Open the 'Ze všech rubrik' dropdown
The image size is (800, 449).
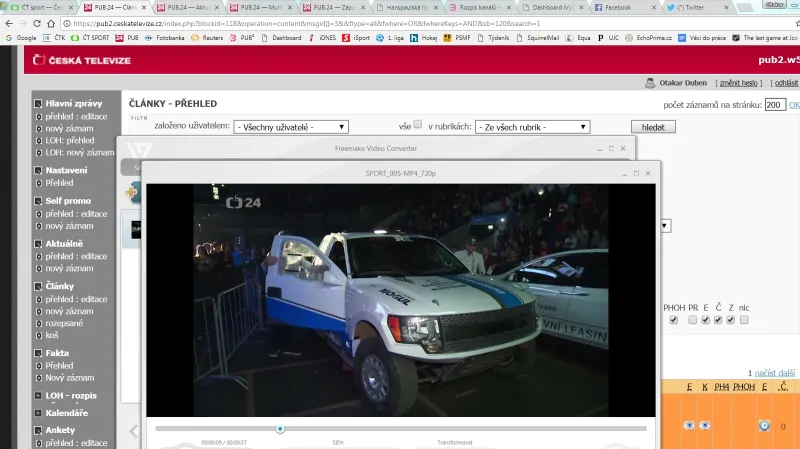[532, 127]
